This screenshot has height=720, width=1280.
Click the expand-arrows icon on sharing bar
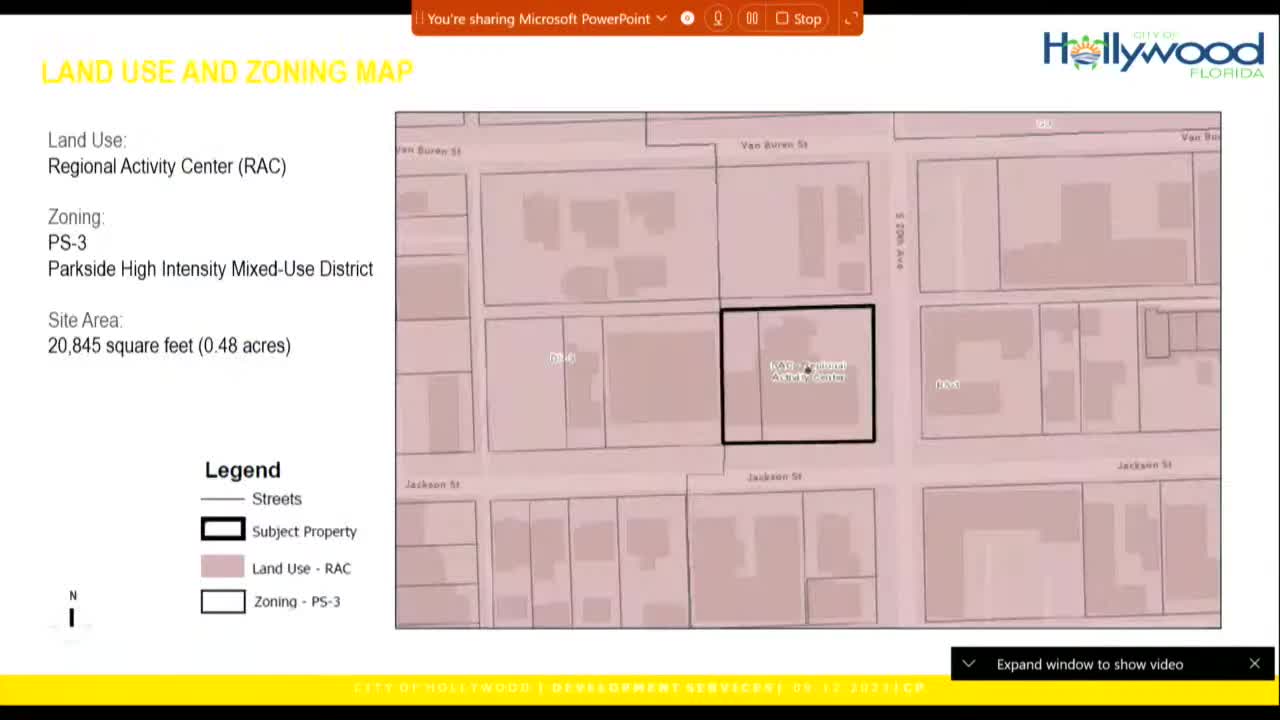coord(851,18)
